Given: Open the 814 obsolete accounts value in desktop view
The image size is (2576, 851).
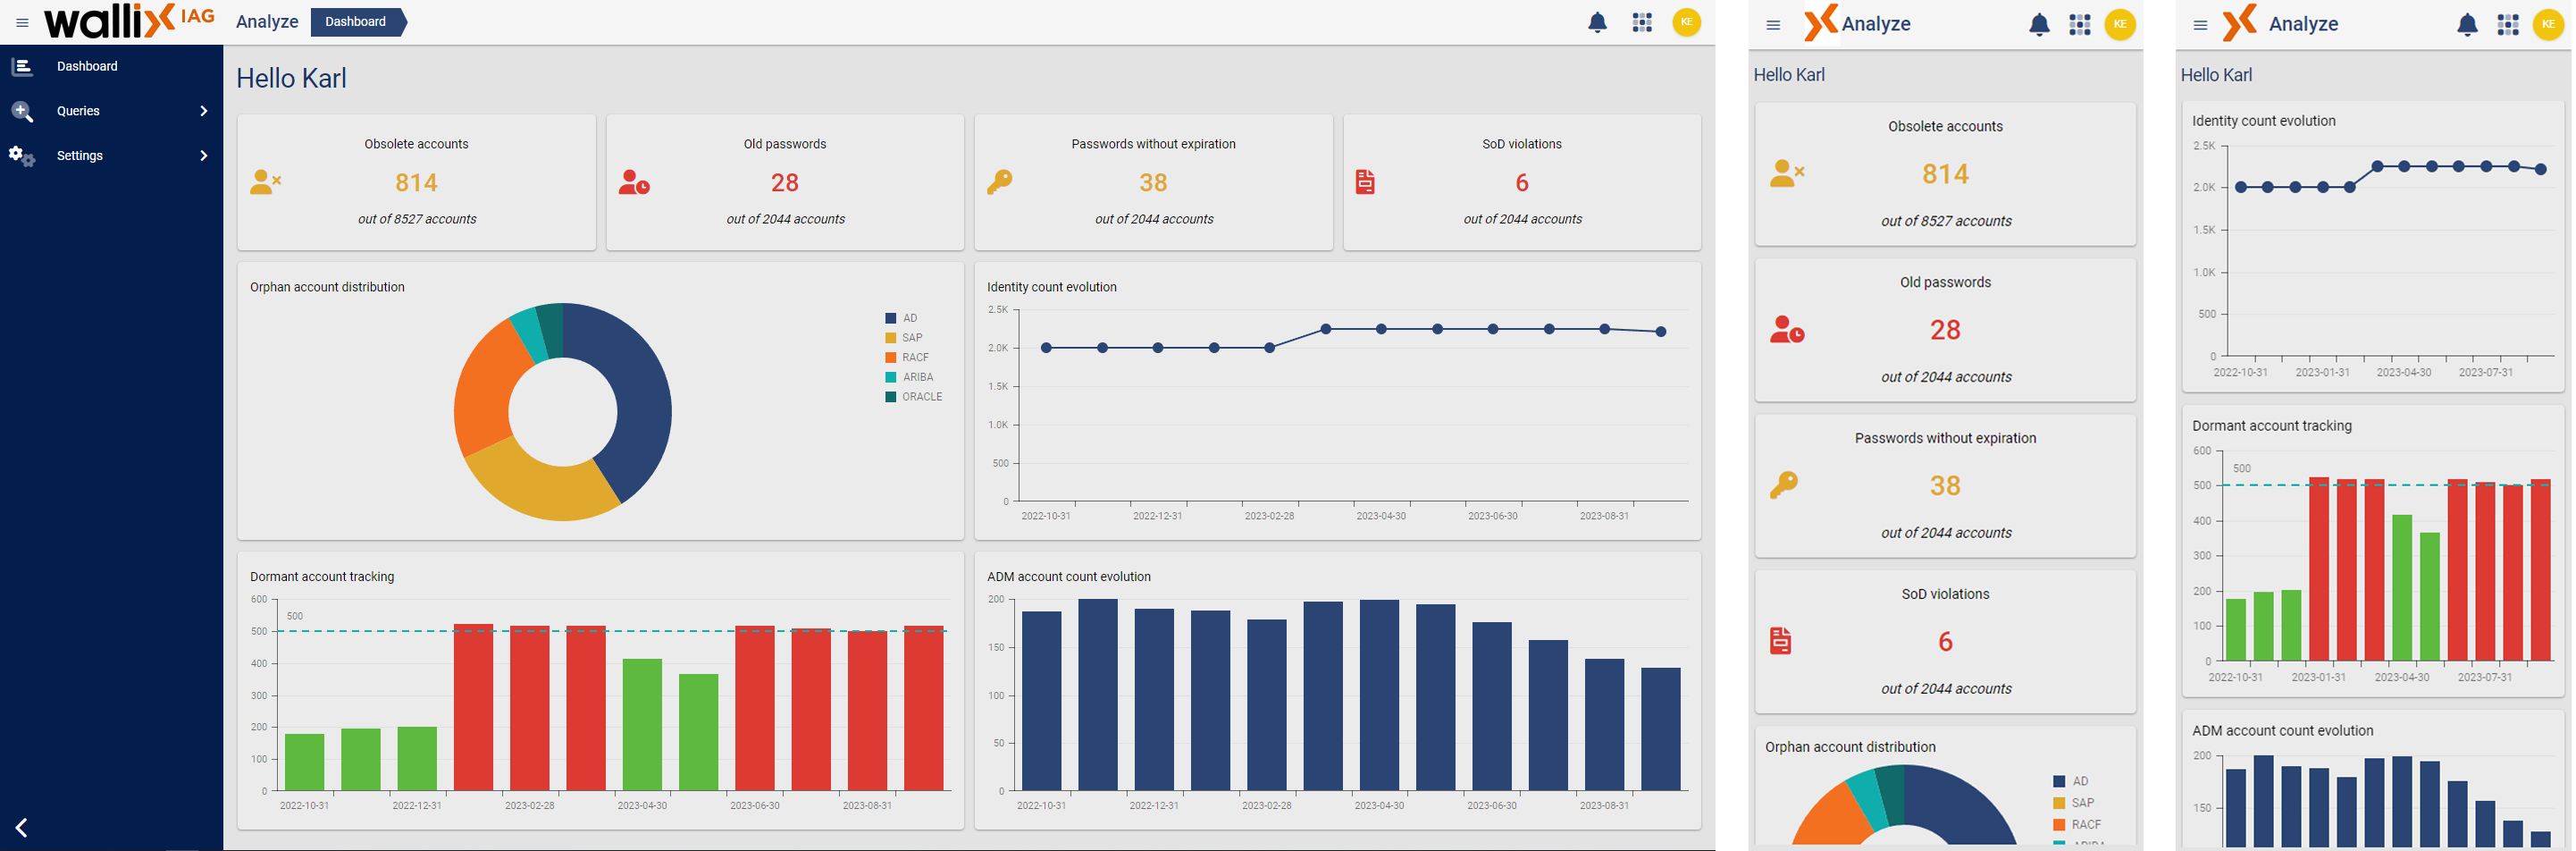Looking at the screenshot, I should (x=416, y=183).
